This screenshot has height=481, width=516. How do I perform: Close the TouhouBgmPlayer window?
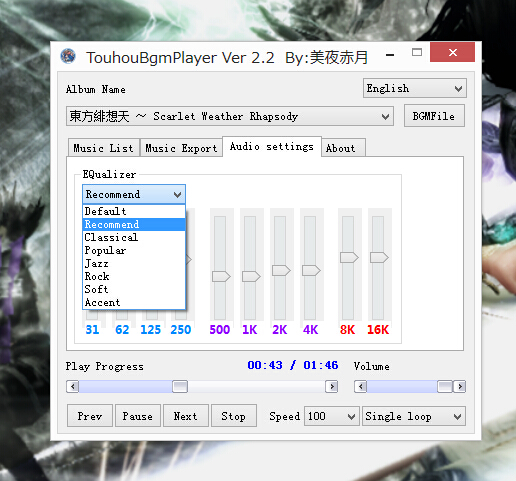(452, 52)
